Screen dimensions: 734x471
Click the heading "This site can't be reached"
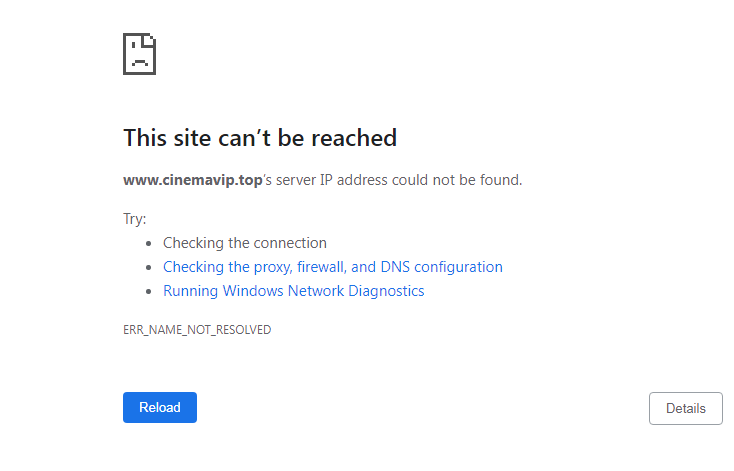[260, 138]
